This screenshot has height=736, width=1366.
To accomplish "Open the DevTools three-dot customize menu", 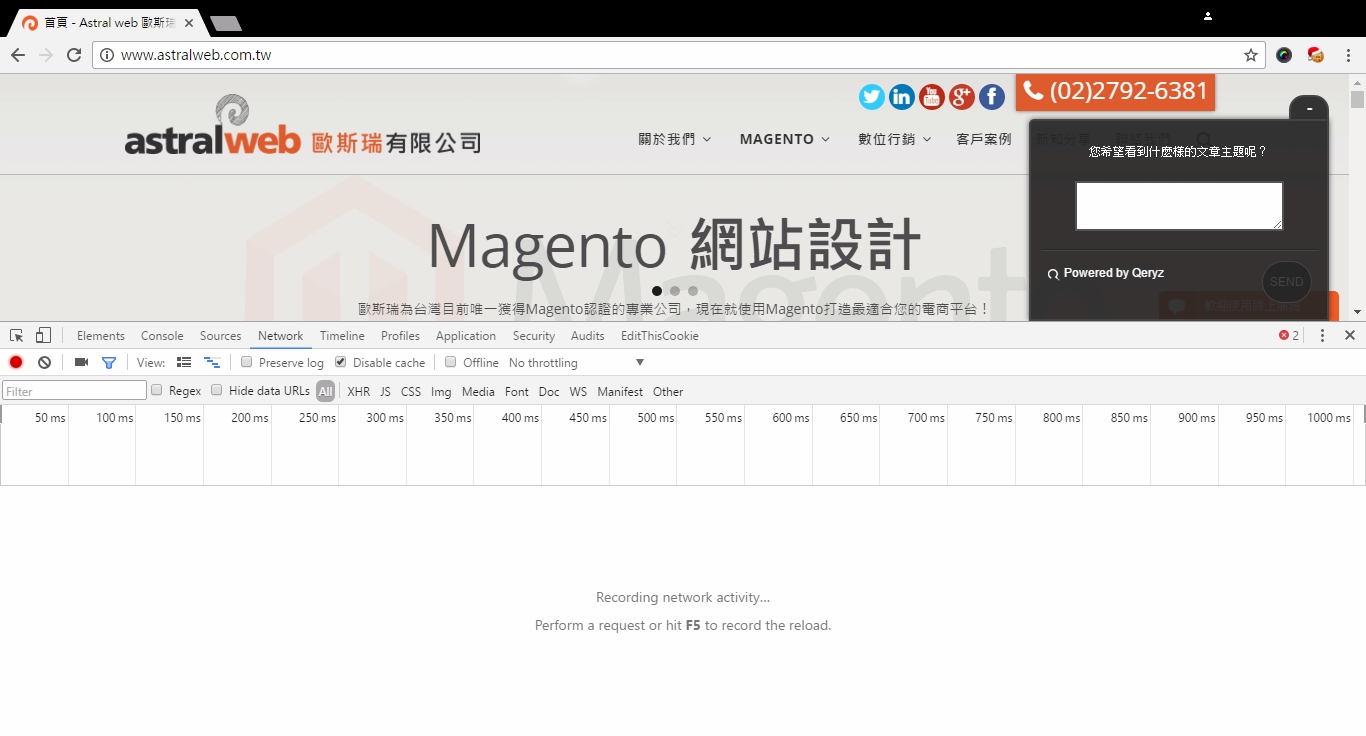I will tap(1322, 336).
